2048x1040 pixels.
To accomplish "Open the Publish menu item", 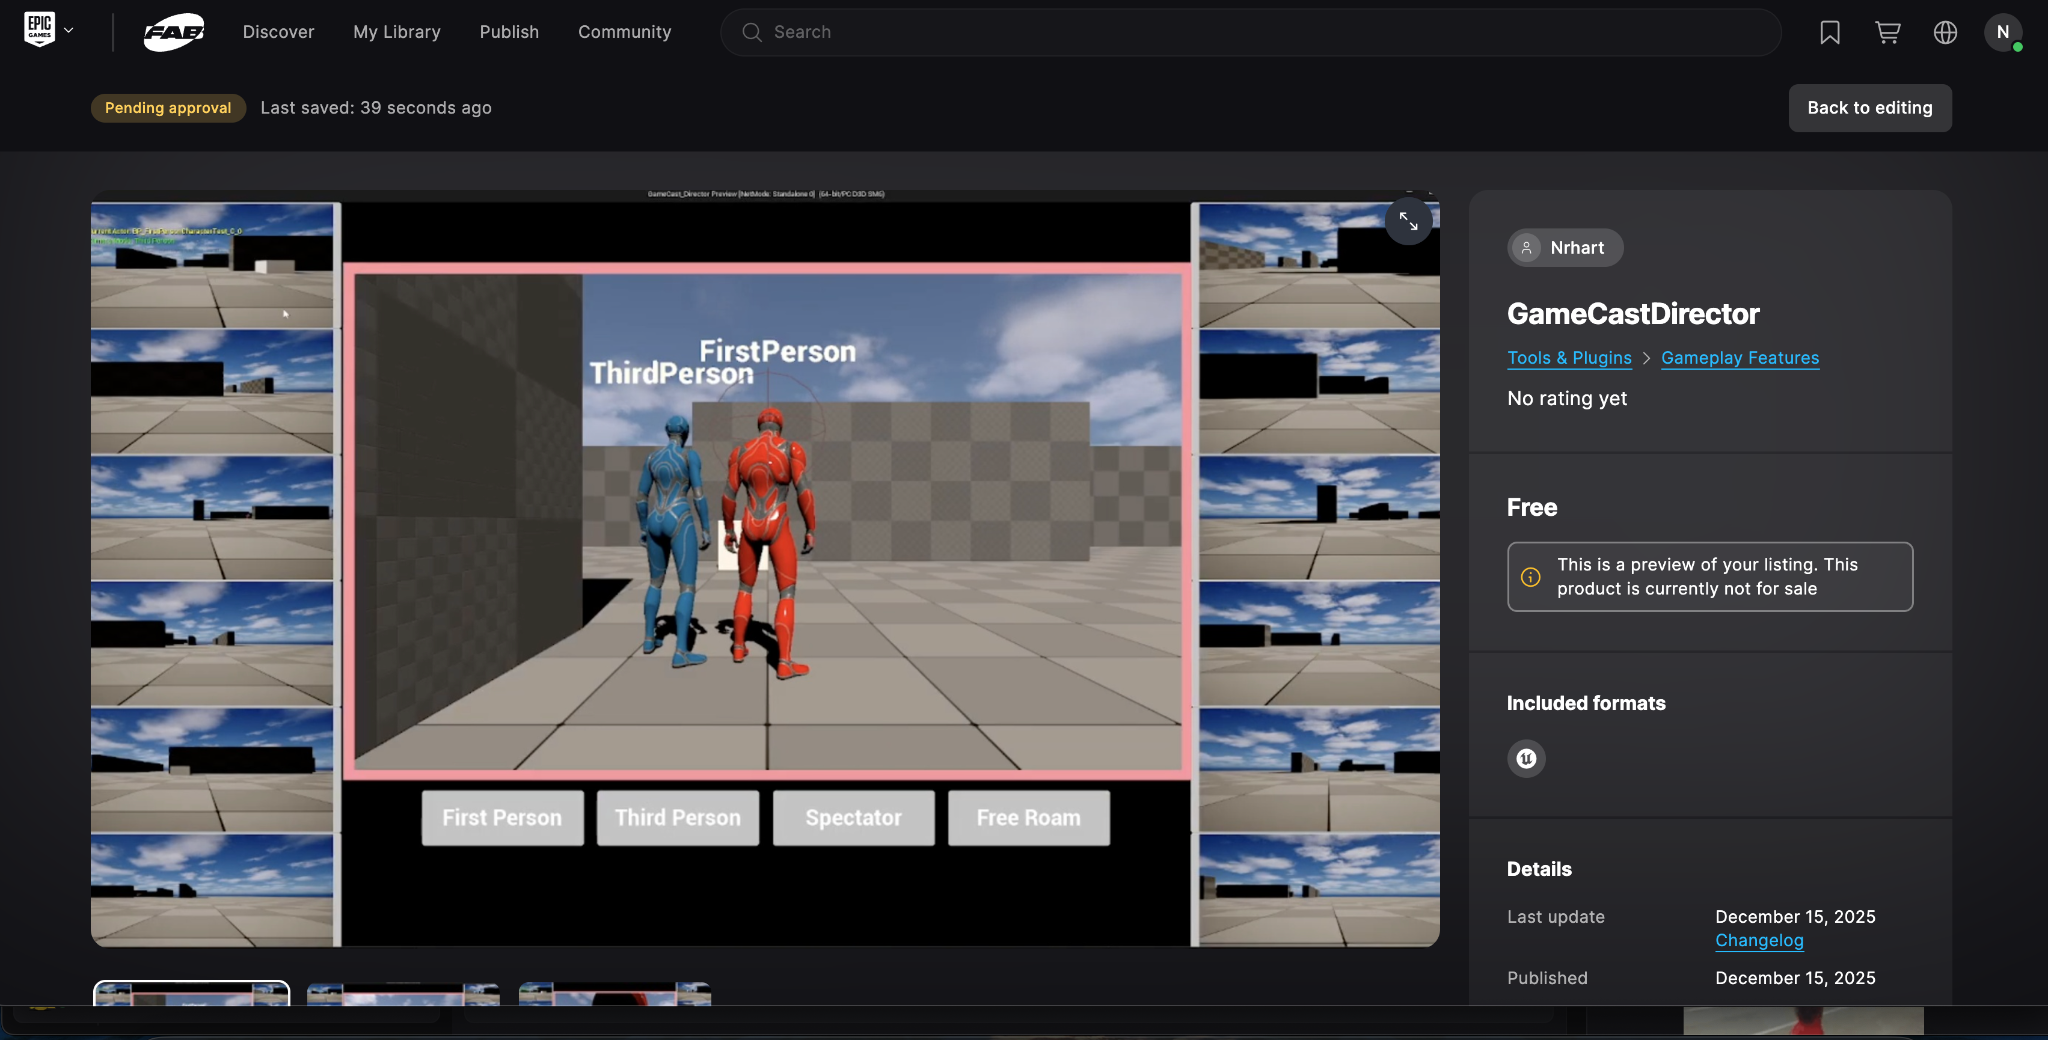I will [509, 32].
